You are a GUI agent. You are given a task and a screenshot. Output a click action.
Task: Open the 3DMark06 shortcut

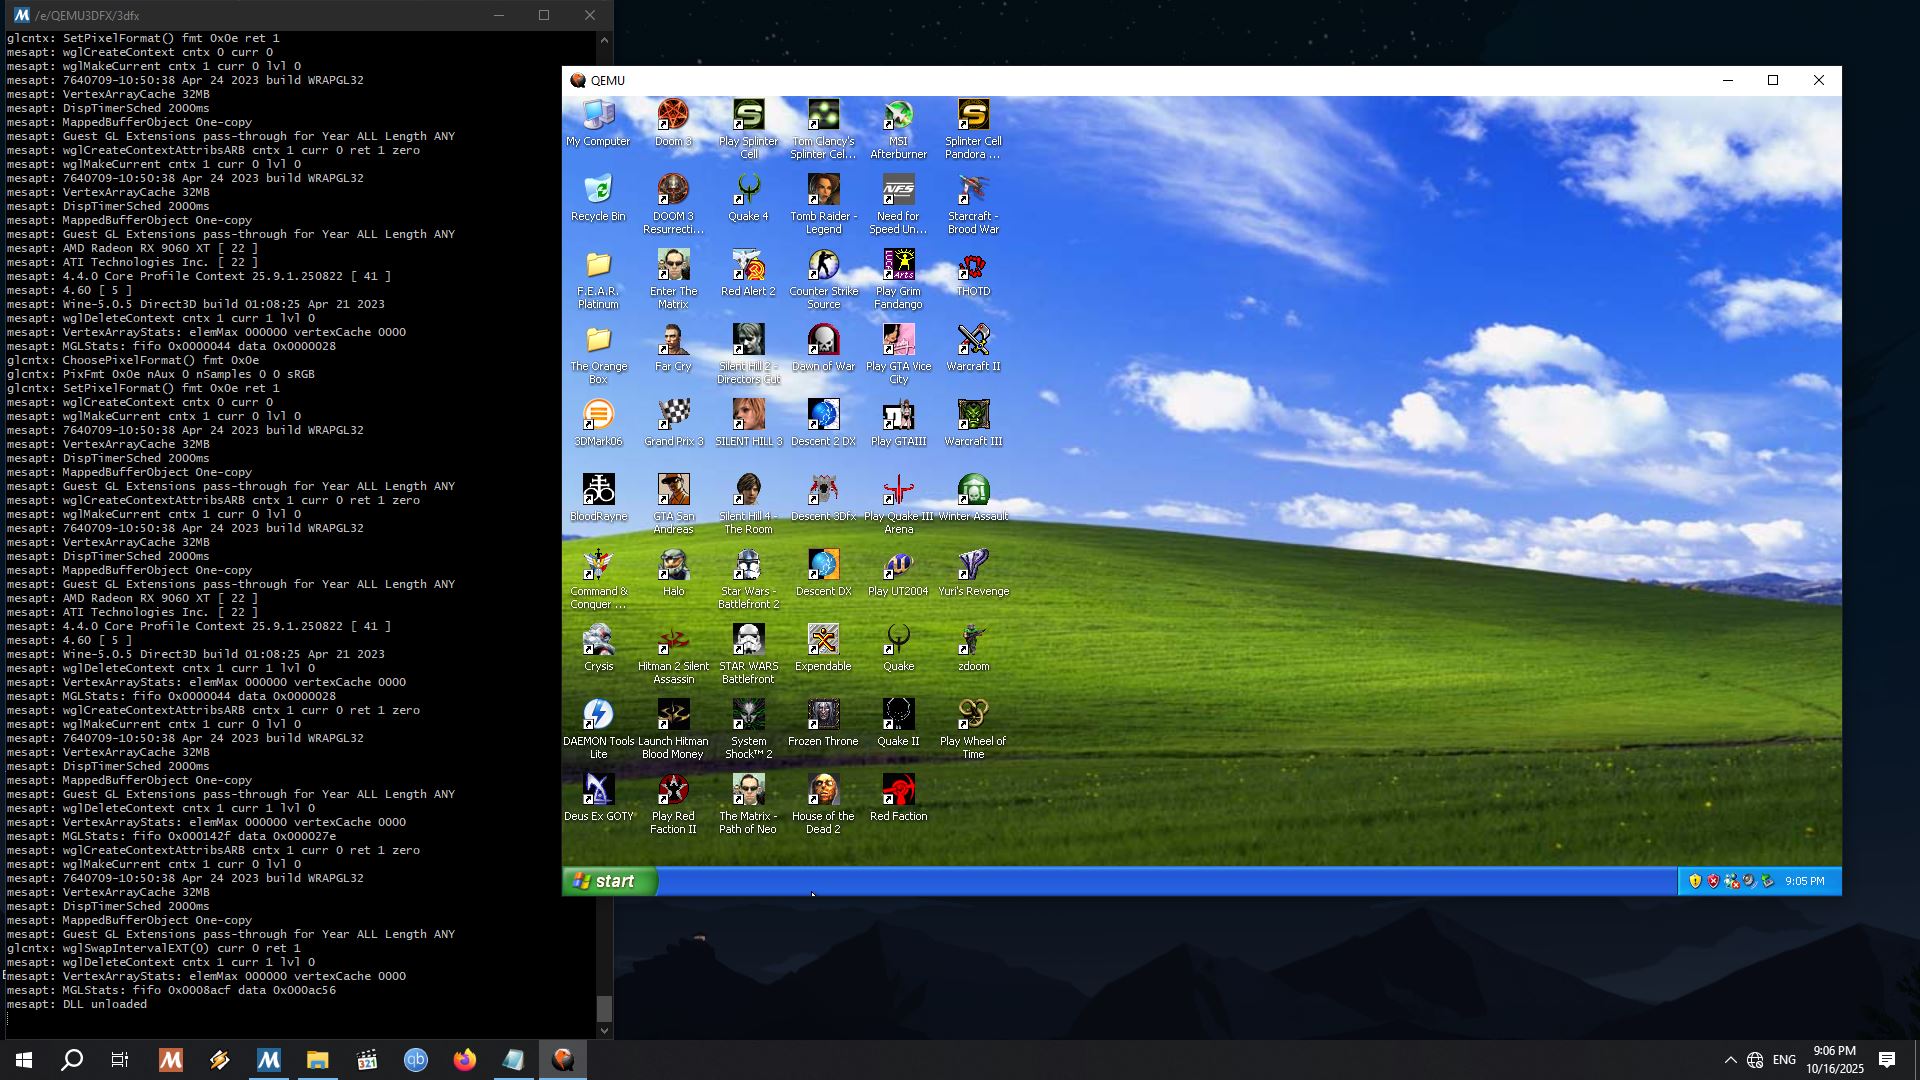(598, 416)
